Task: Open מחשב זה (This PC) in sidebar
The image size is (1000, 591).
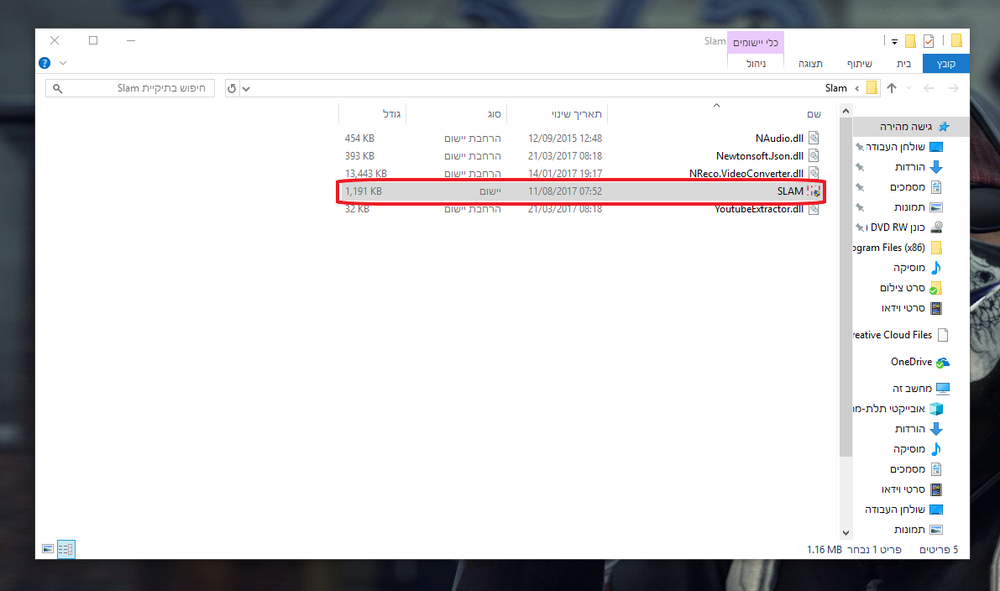Action: tap(914, 387)
